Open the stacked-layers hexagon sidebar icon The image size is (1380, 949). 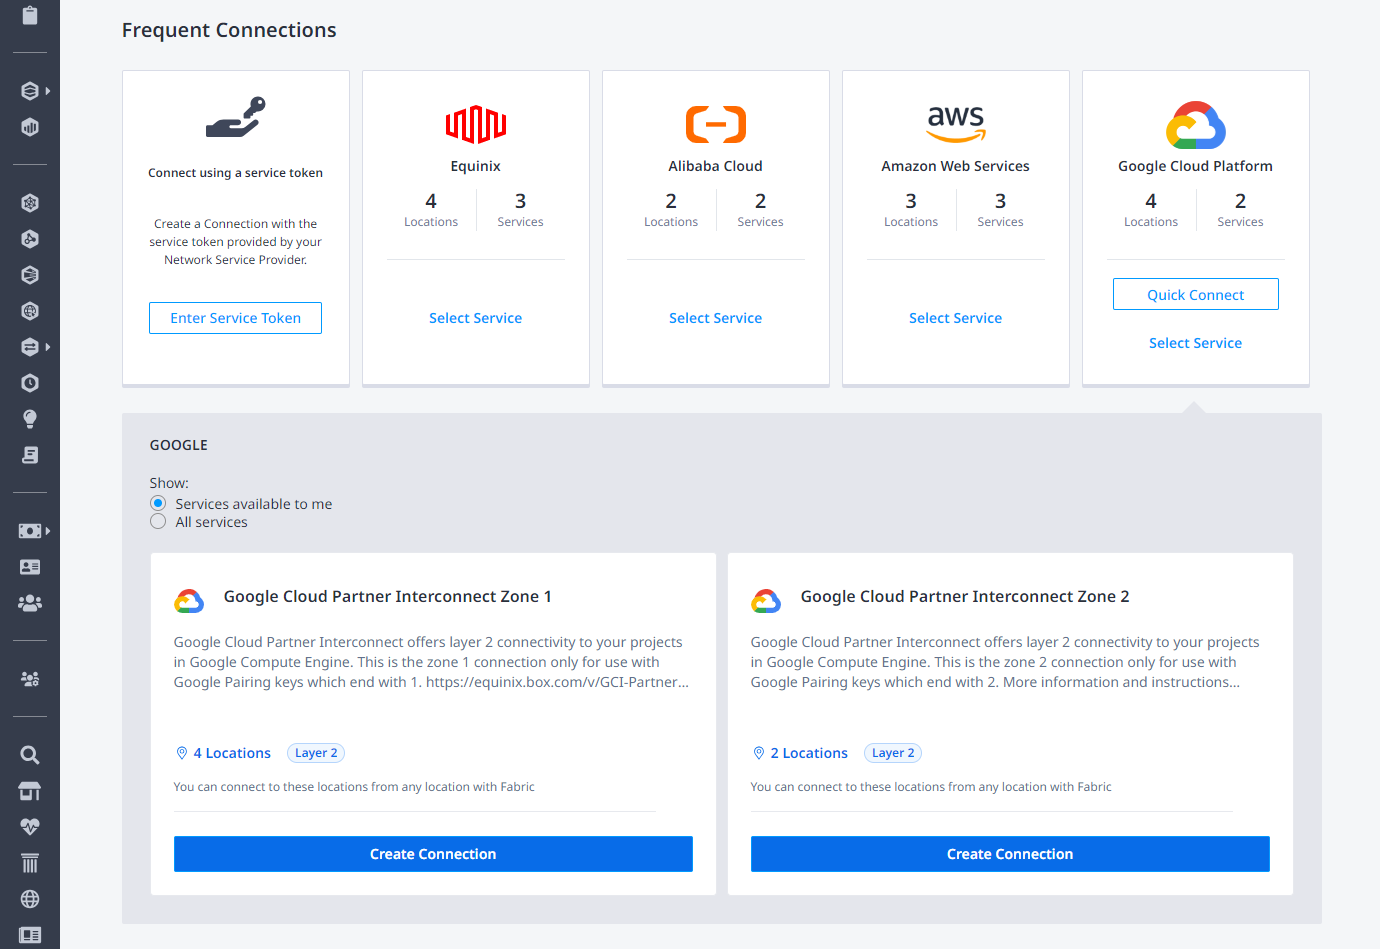click(x=30, y=91)
